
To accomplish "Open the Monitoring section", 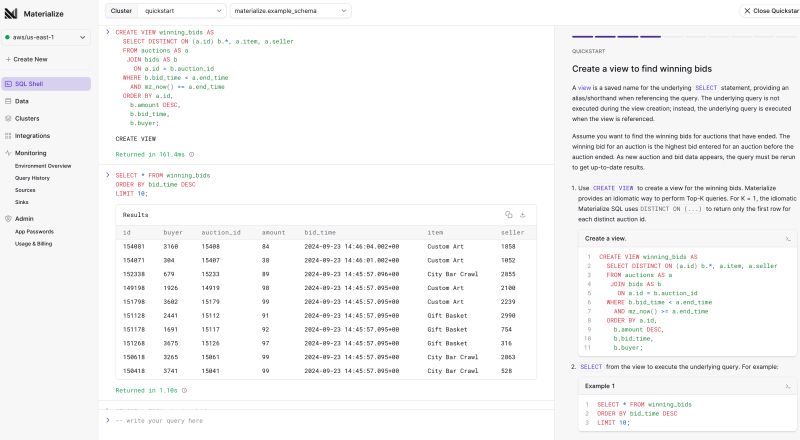I will click(31, 153).
